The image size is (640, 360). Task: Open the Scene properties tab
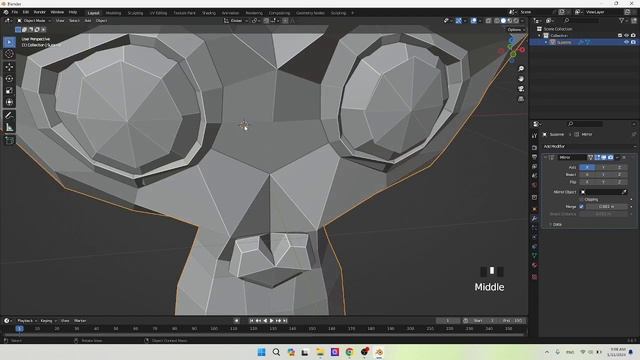534,176
